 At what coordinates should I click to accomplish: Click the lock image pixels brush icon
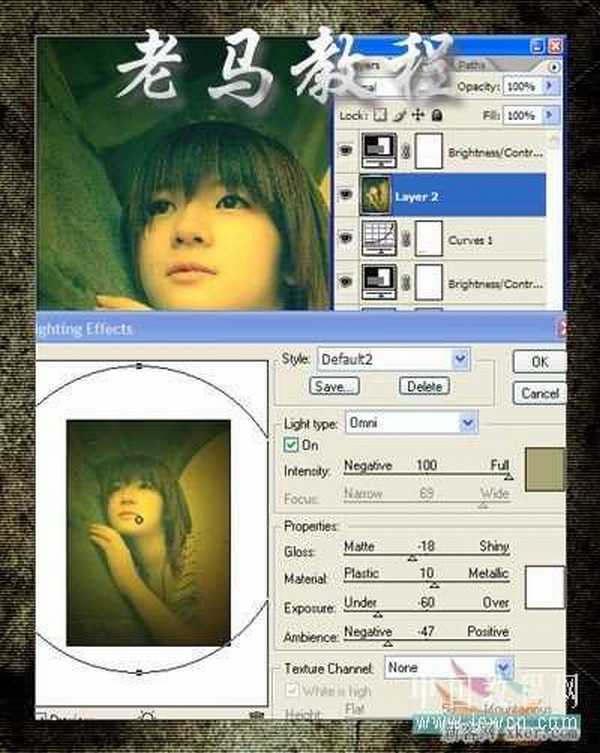click(399, 116)
